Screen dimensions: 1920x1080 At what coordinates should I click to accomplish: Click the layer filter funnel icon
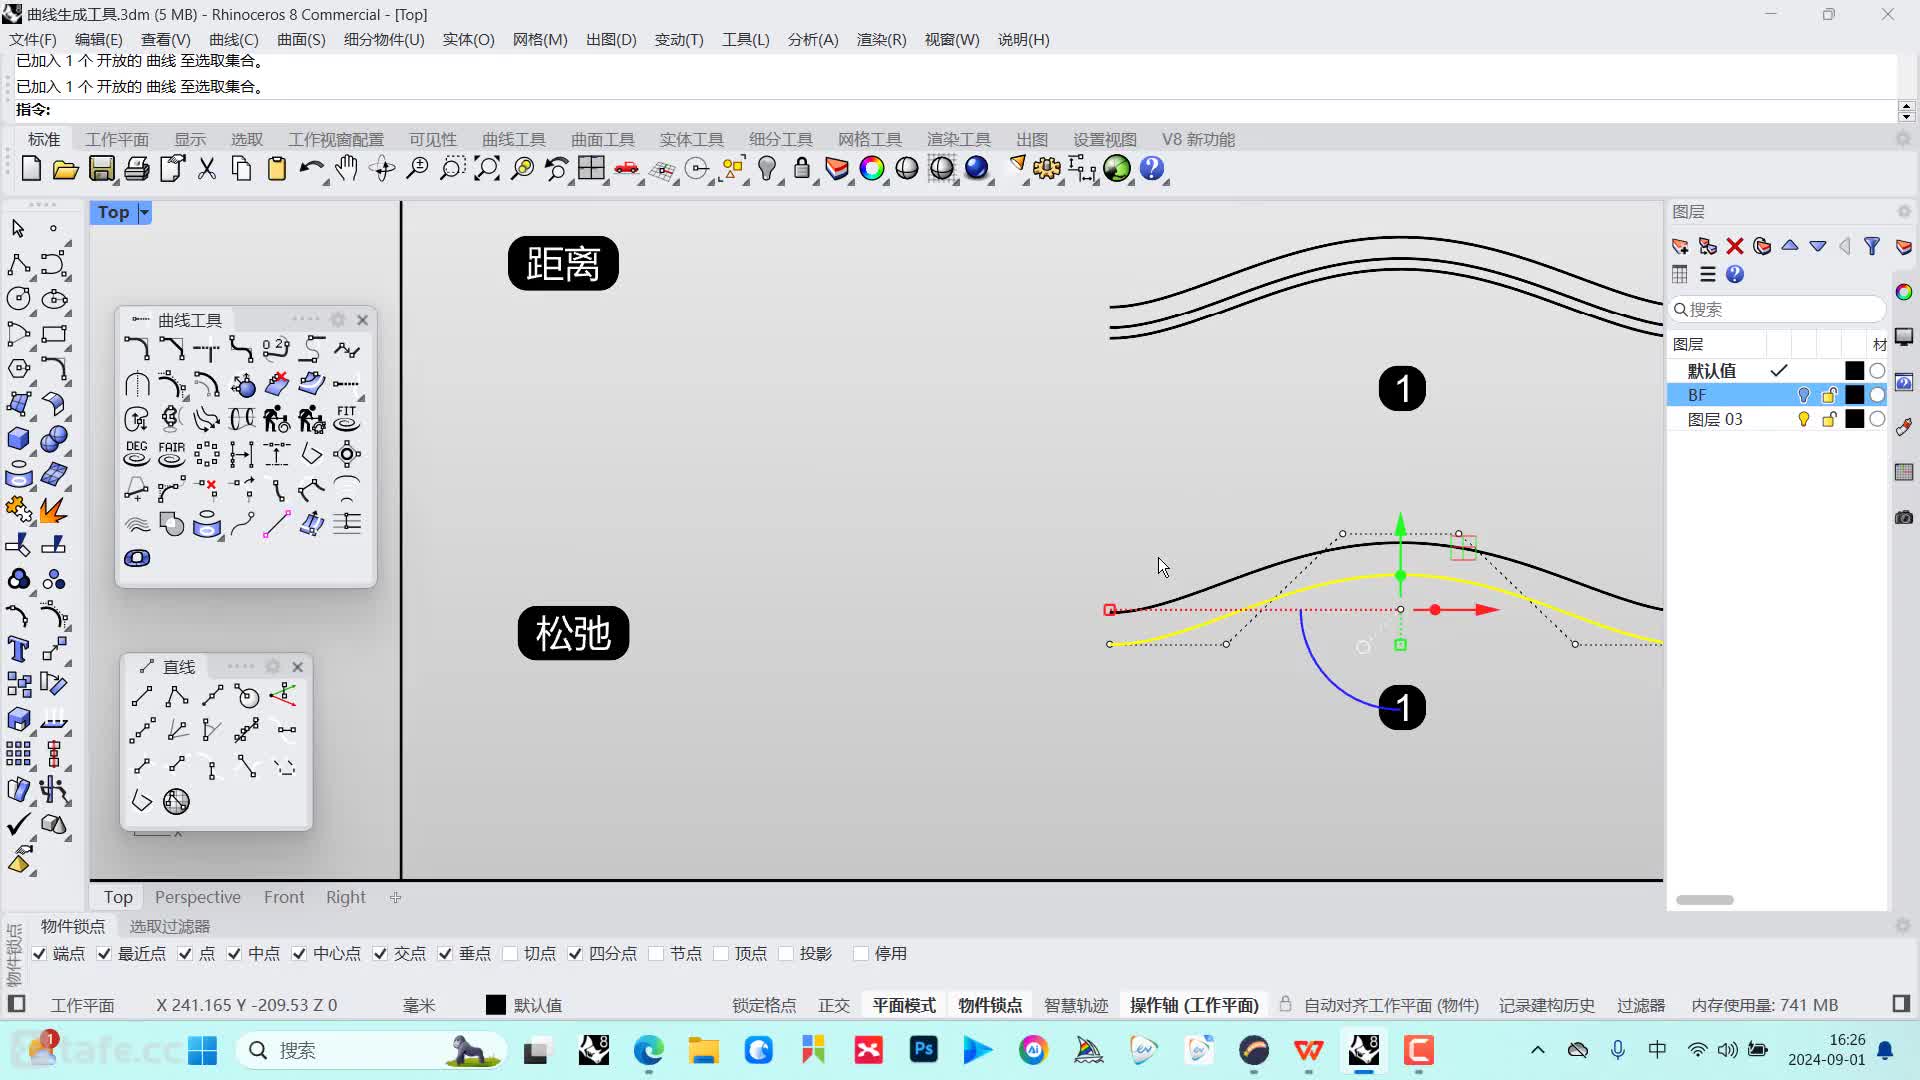pos(1872,246)
